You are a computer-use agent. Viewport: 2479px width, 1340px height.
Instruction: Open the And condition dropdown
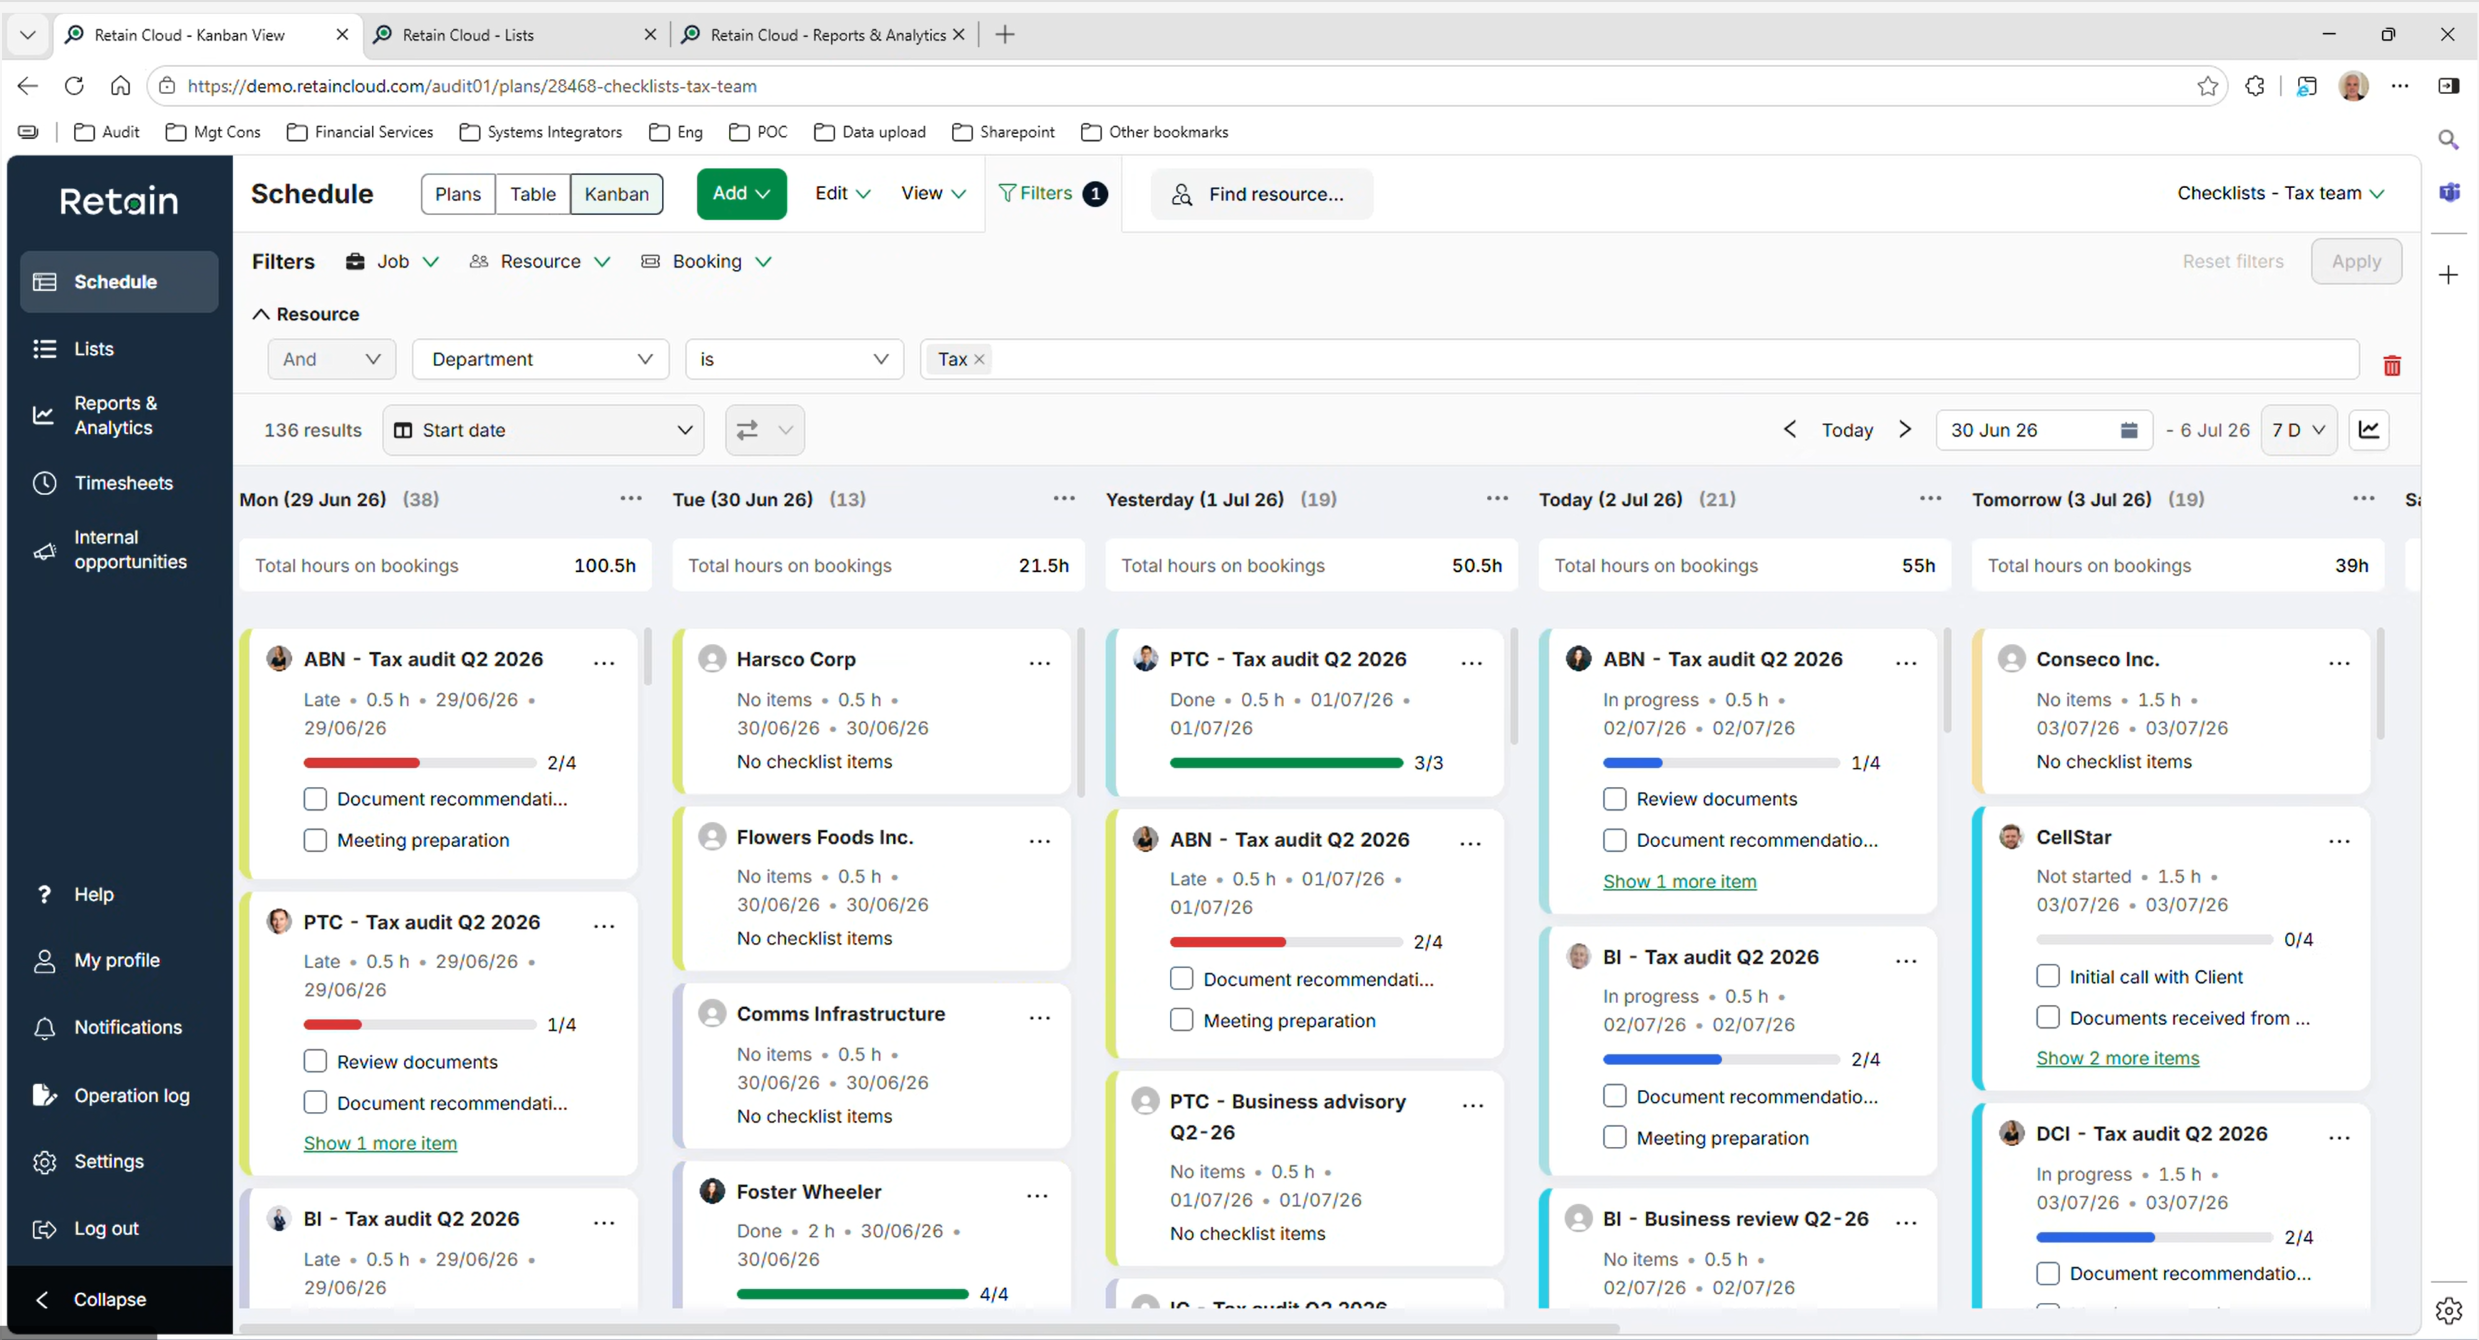click(331, 359)
